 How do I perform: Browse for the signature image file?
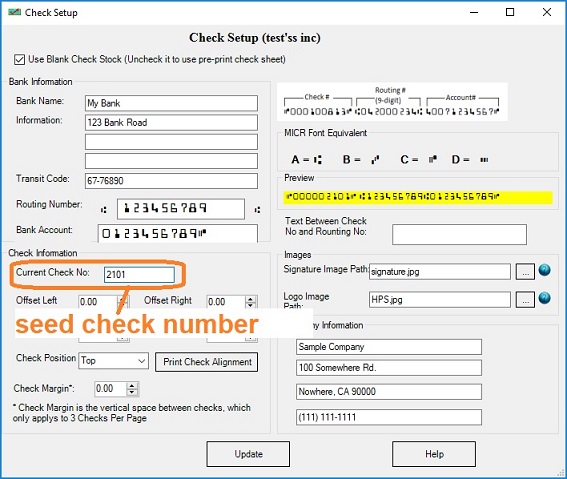[x=525, y=271]
